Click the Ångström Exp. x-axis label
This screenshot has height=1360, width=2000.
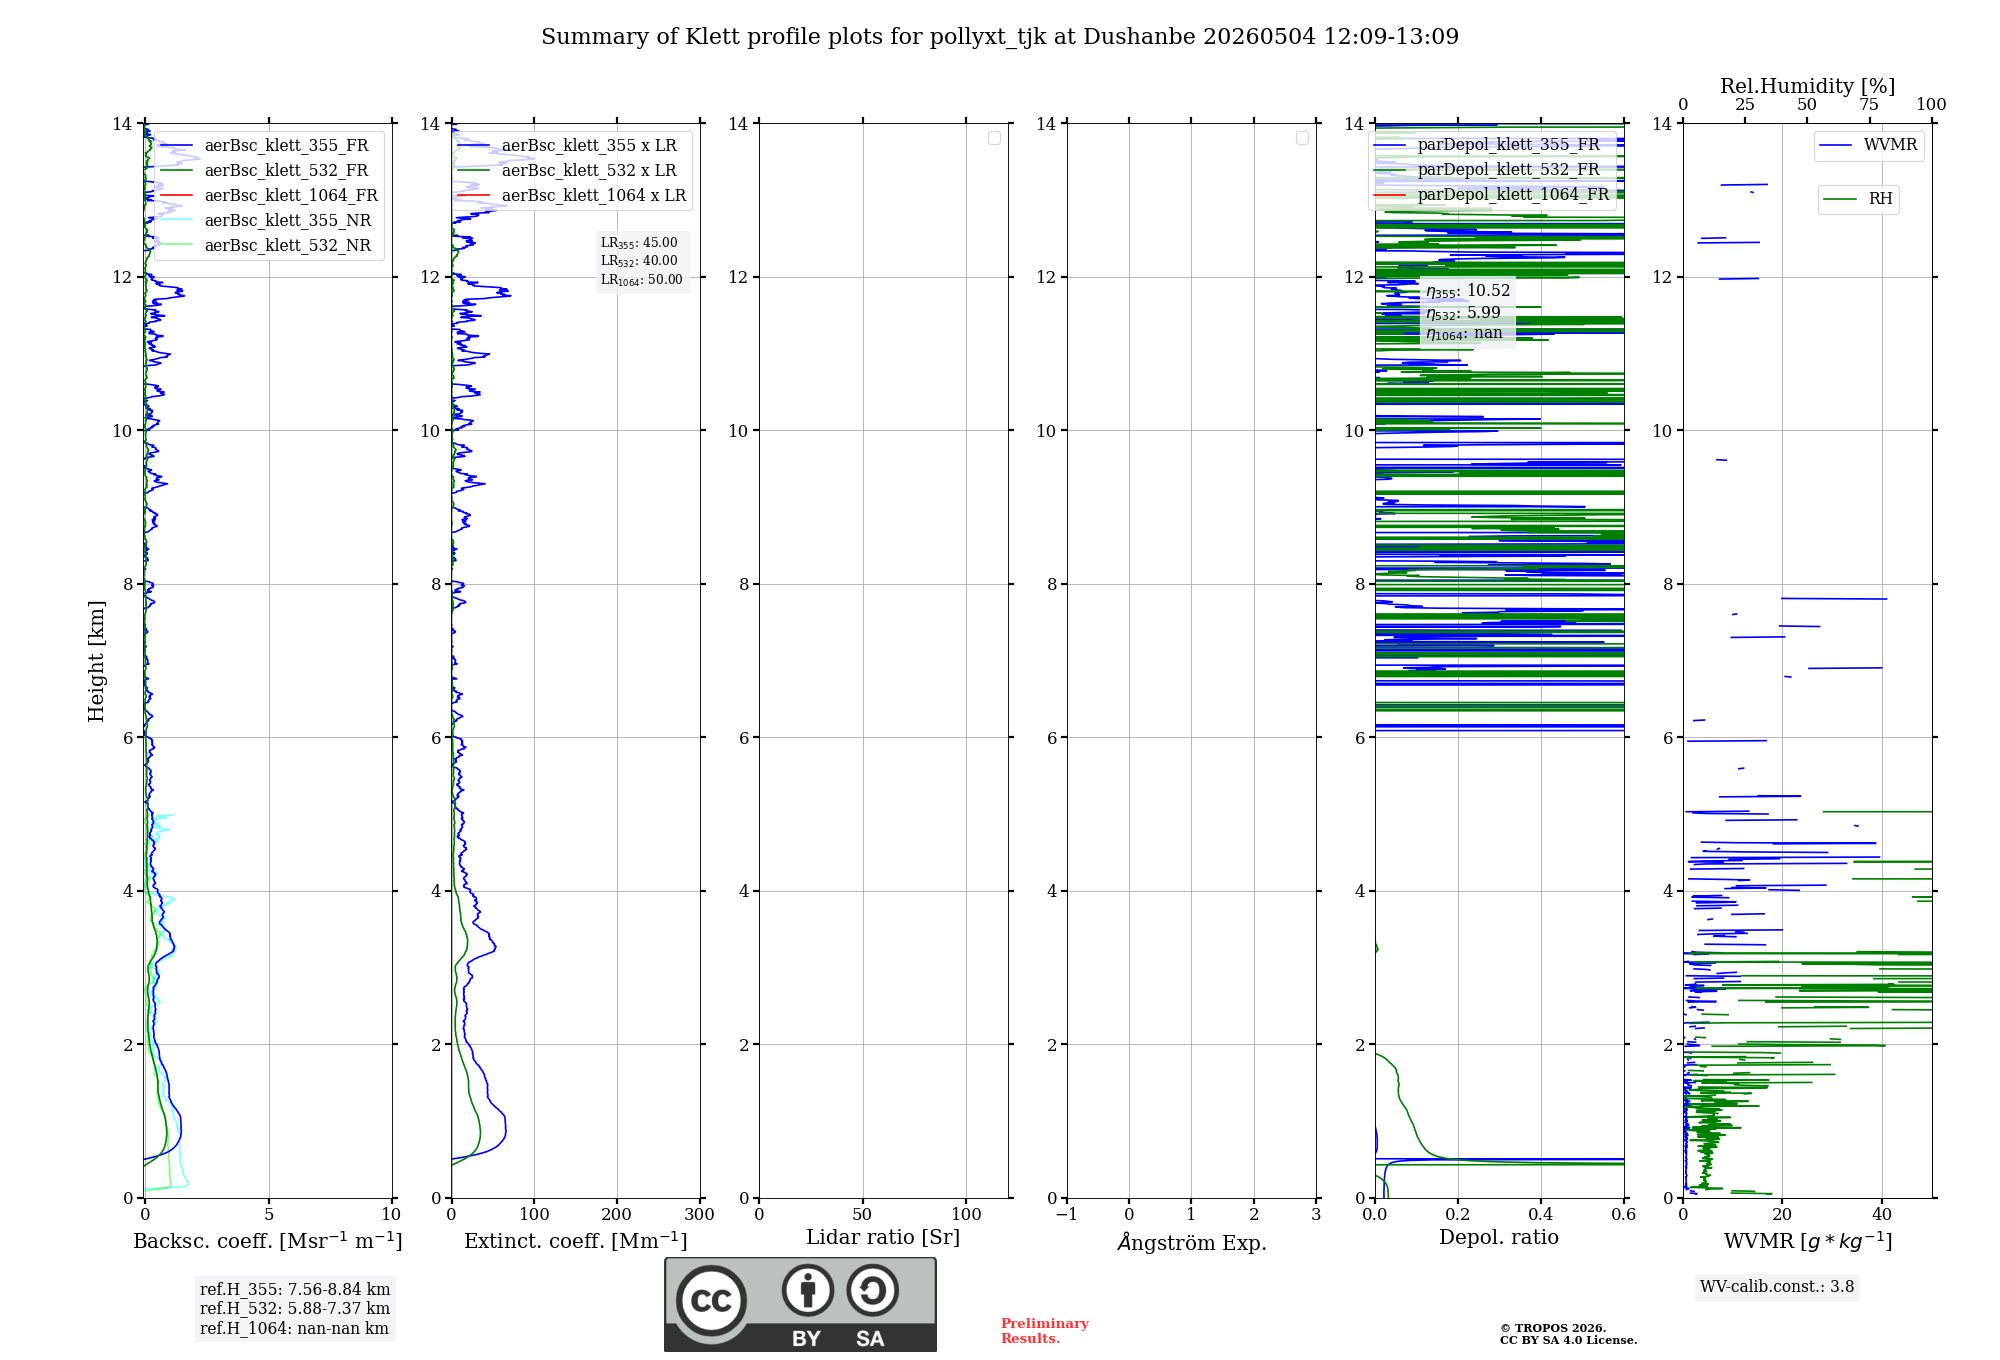click(1192, 1242)
